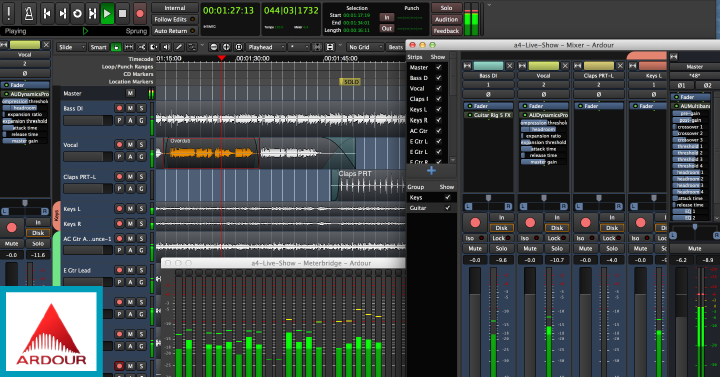This screenshot has height=377, width=720.
Task: Click the green Play transport button
Action: tap(107, 14)
